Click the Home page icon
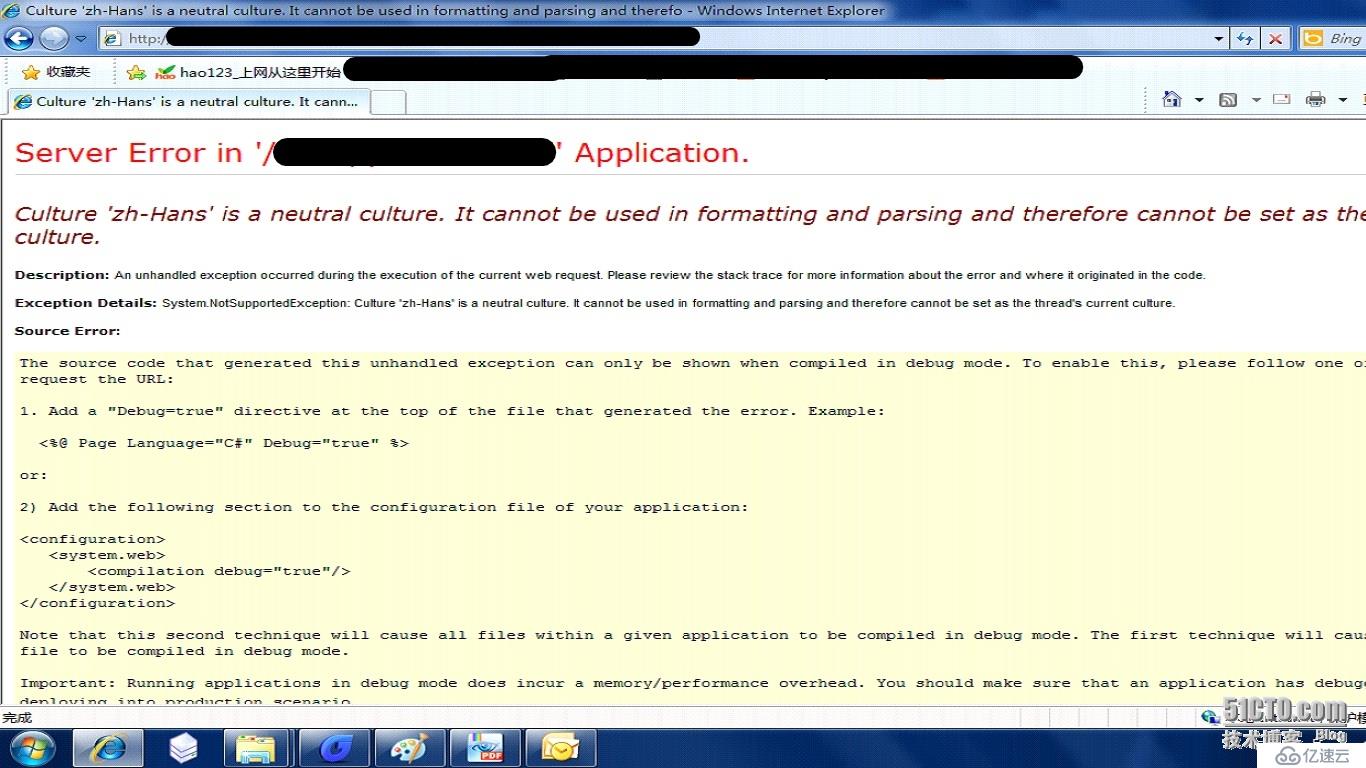The width and height of the screenshot is (1366, 768). [1172, 99]
